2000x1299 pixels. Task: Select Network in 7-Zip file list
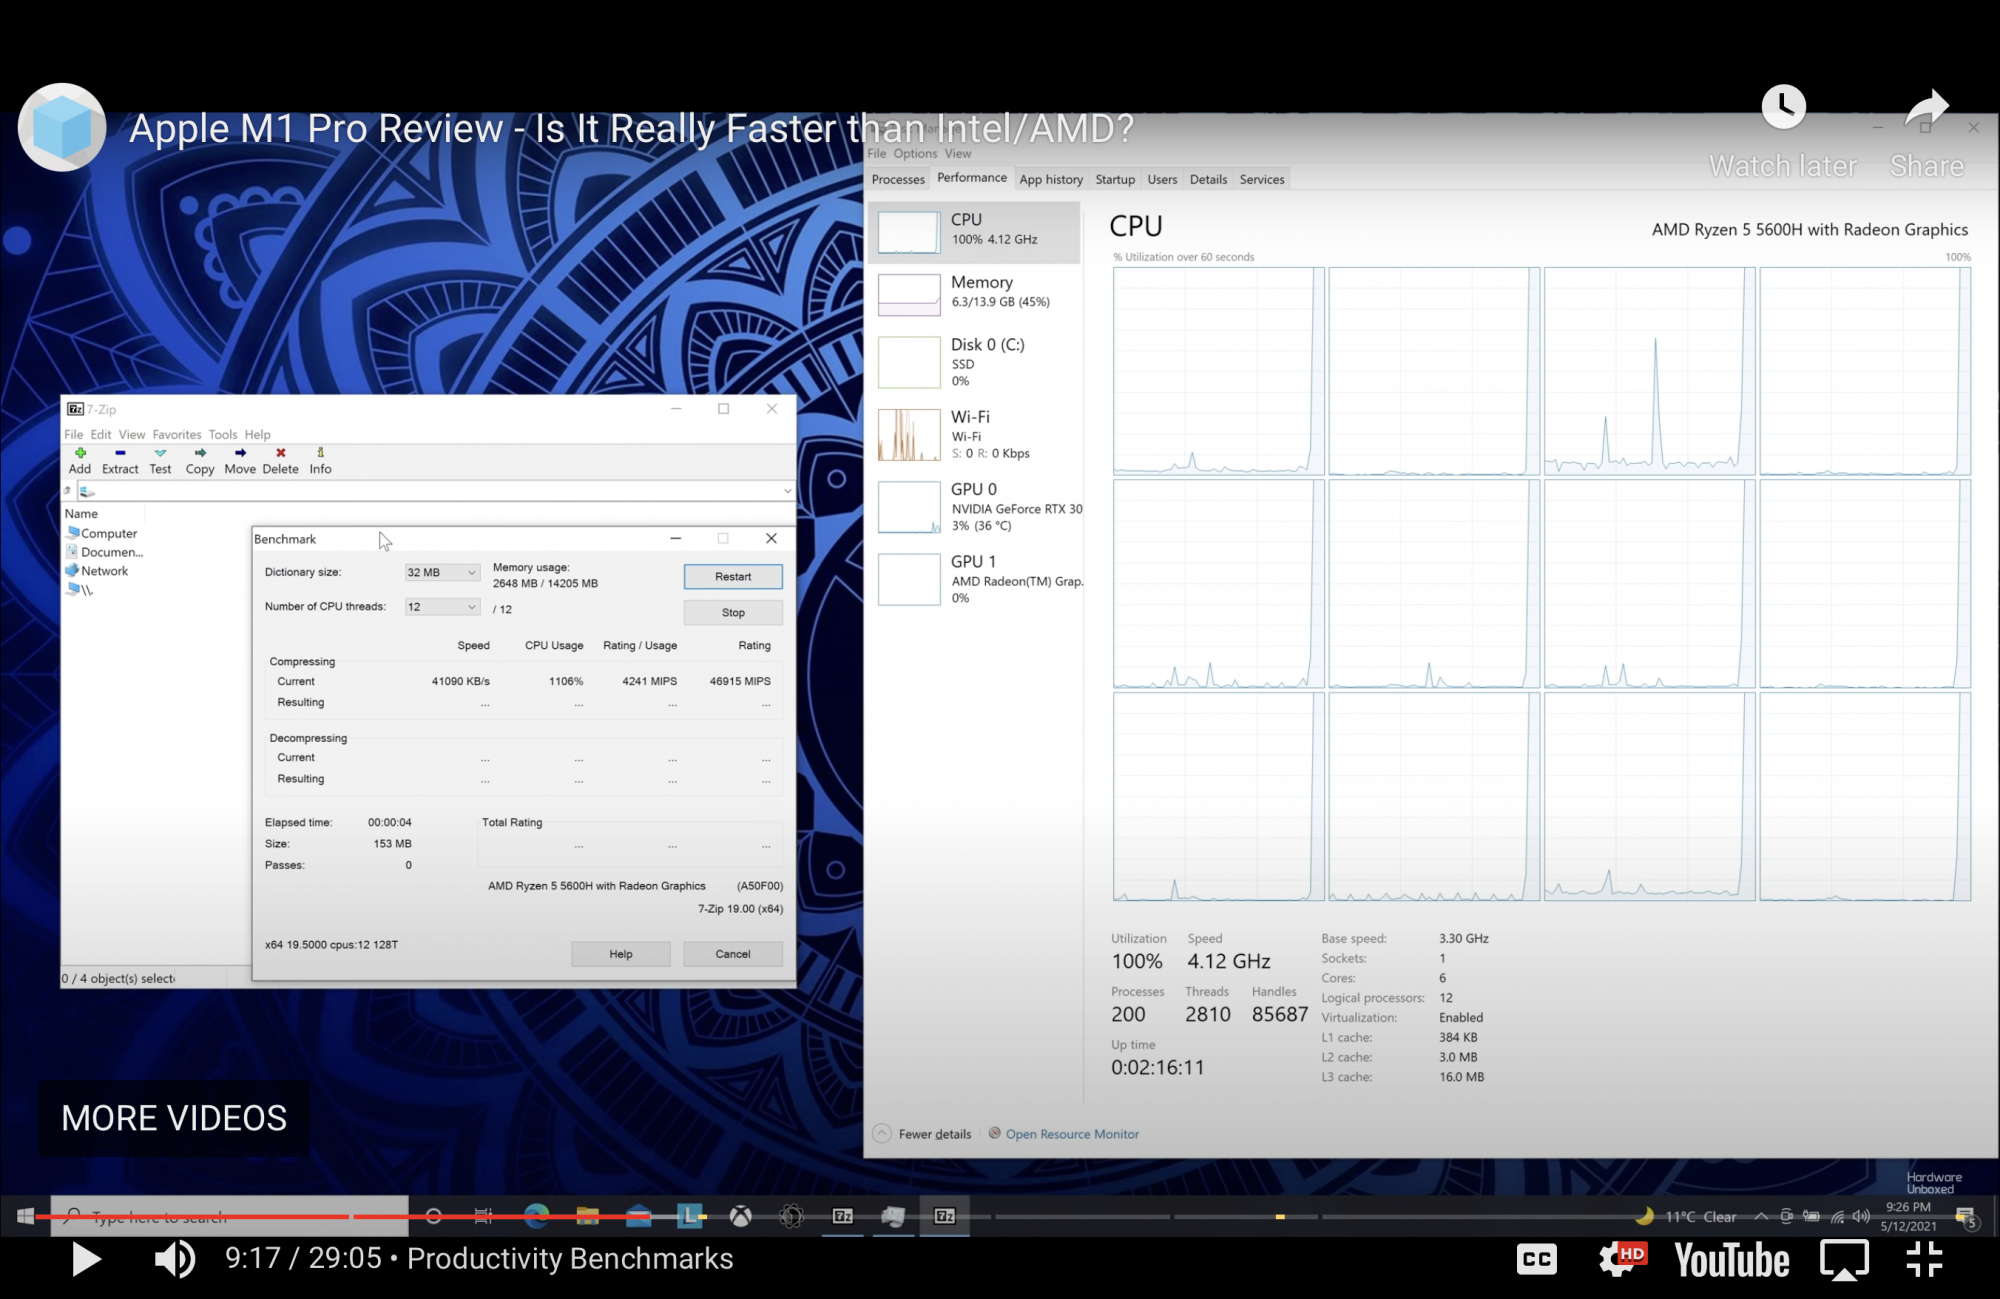[97, 571]
